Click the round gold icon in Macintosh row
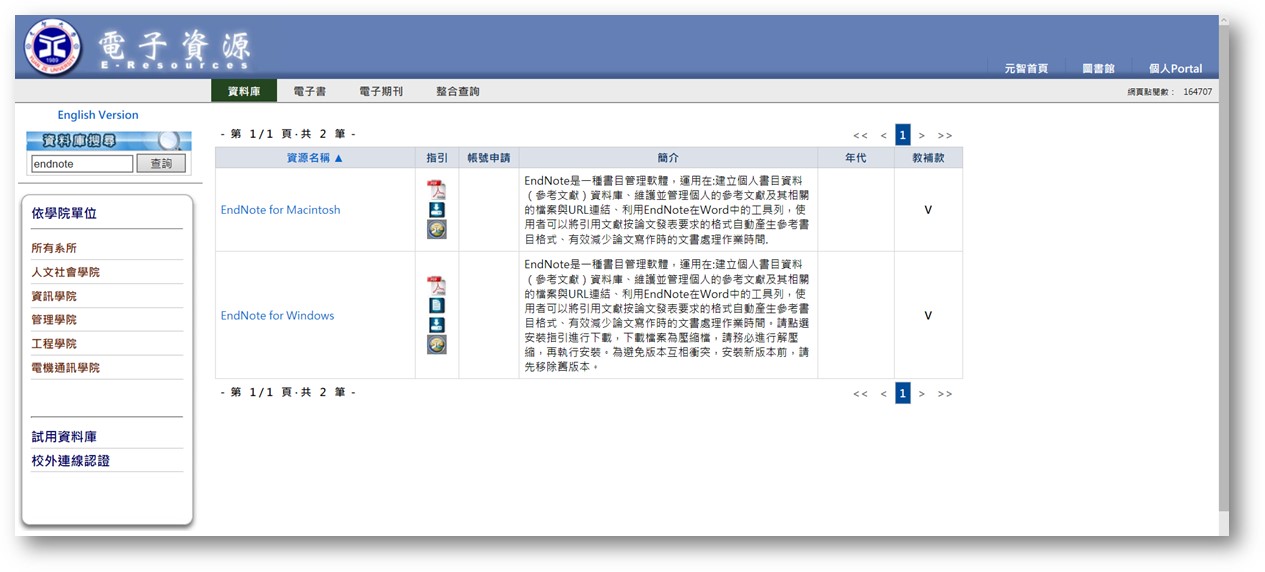 tap(436, 230)
